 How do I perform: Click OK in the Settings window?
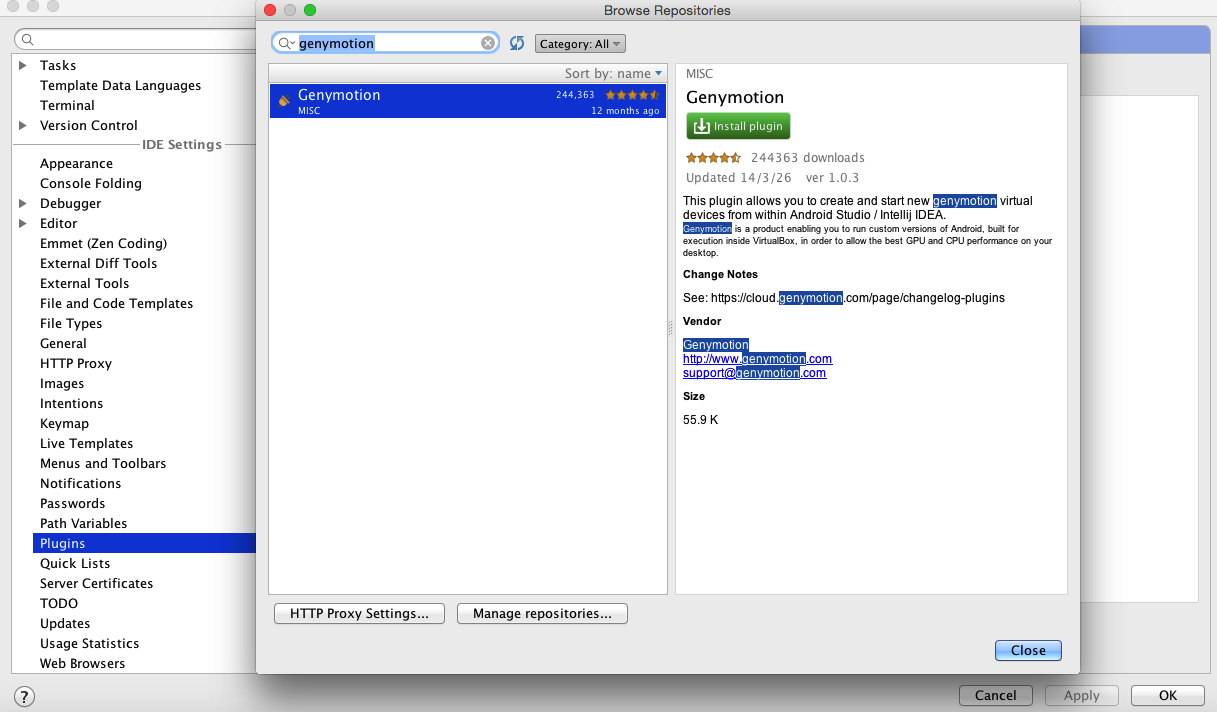pos(1167,695)
